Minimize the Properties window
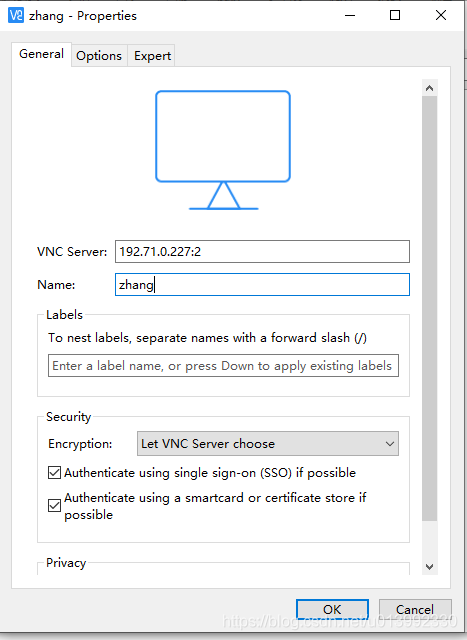This screenshot has width=467, height=640. coord(350,16)
